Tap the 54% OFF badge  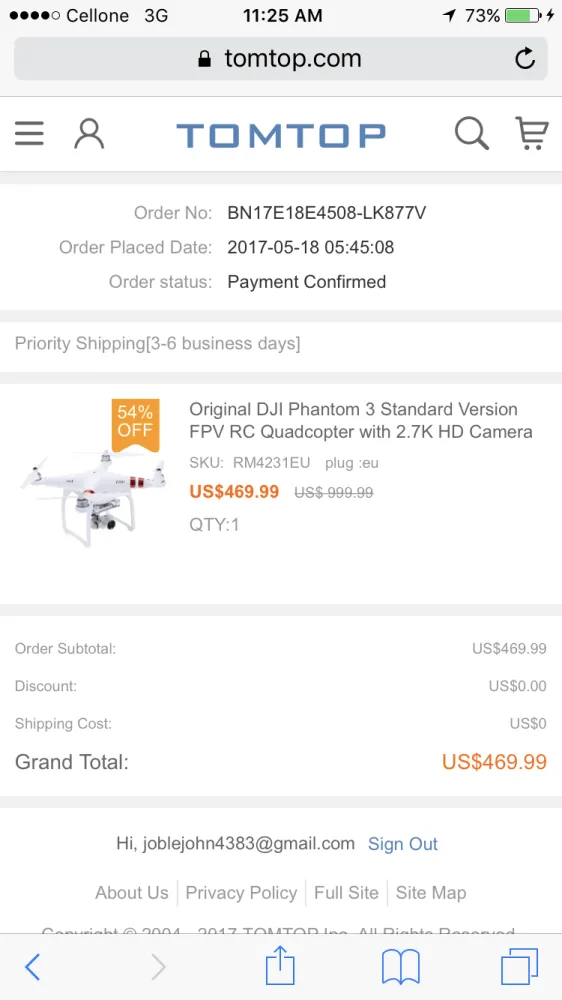pyautogui.click(x=135, y=423)
